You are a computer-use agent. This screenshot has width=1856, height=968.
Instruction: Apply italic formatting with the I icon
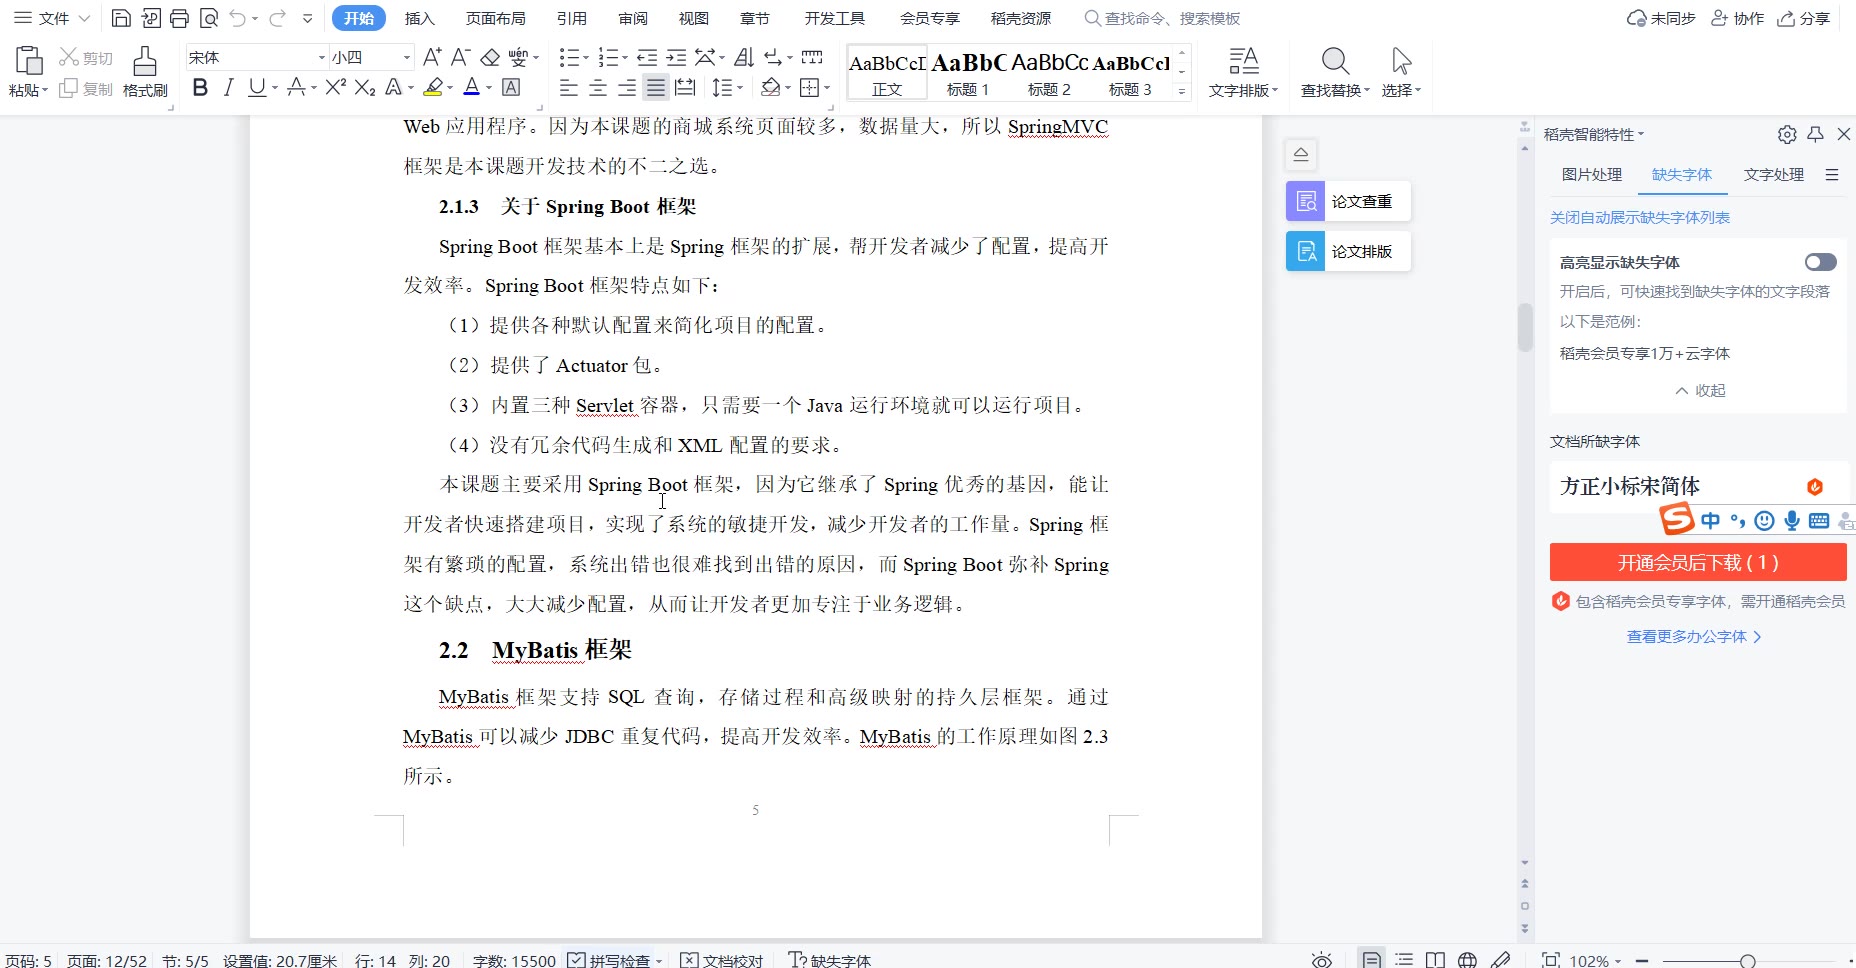228,88
